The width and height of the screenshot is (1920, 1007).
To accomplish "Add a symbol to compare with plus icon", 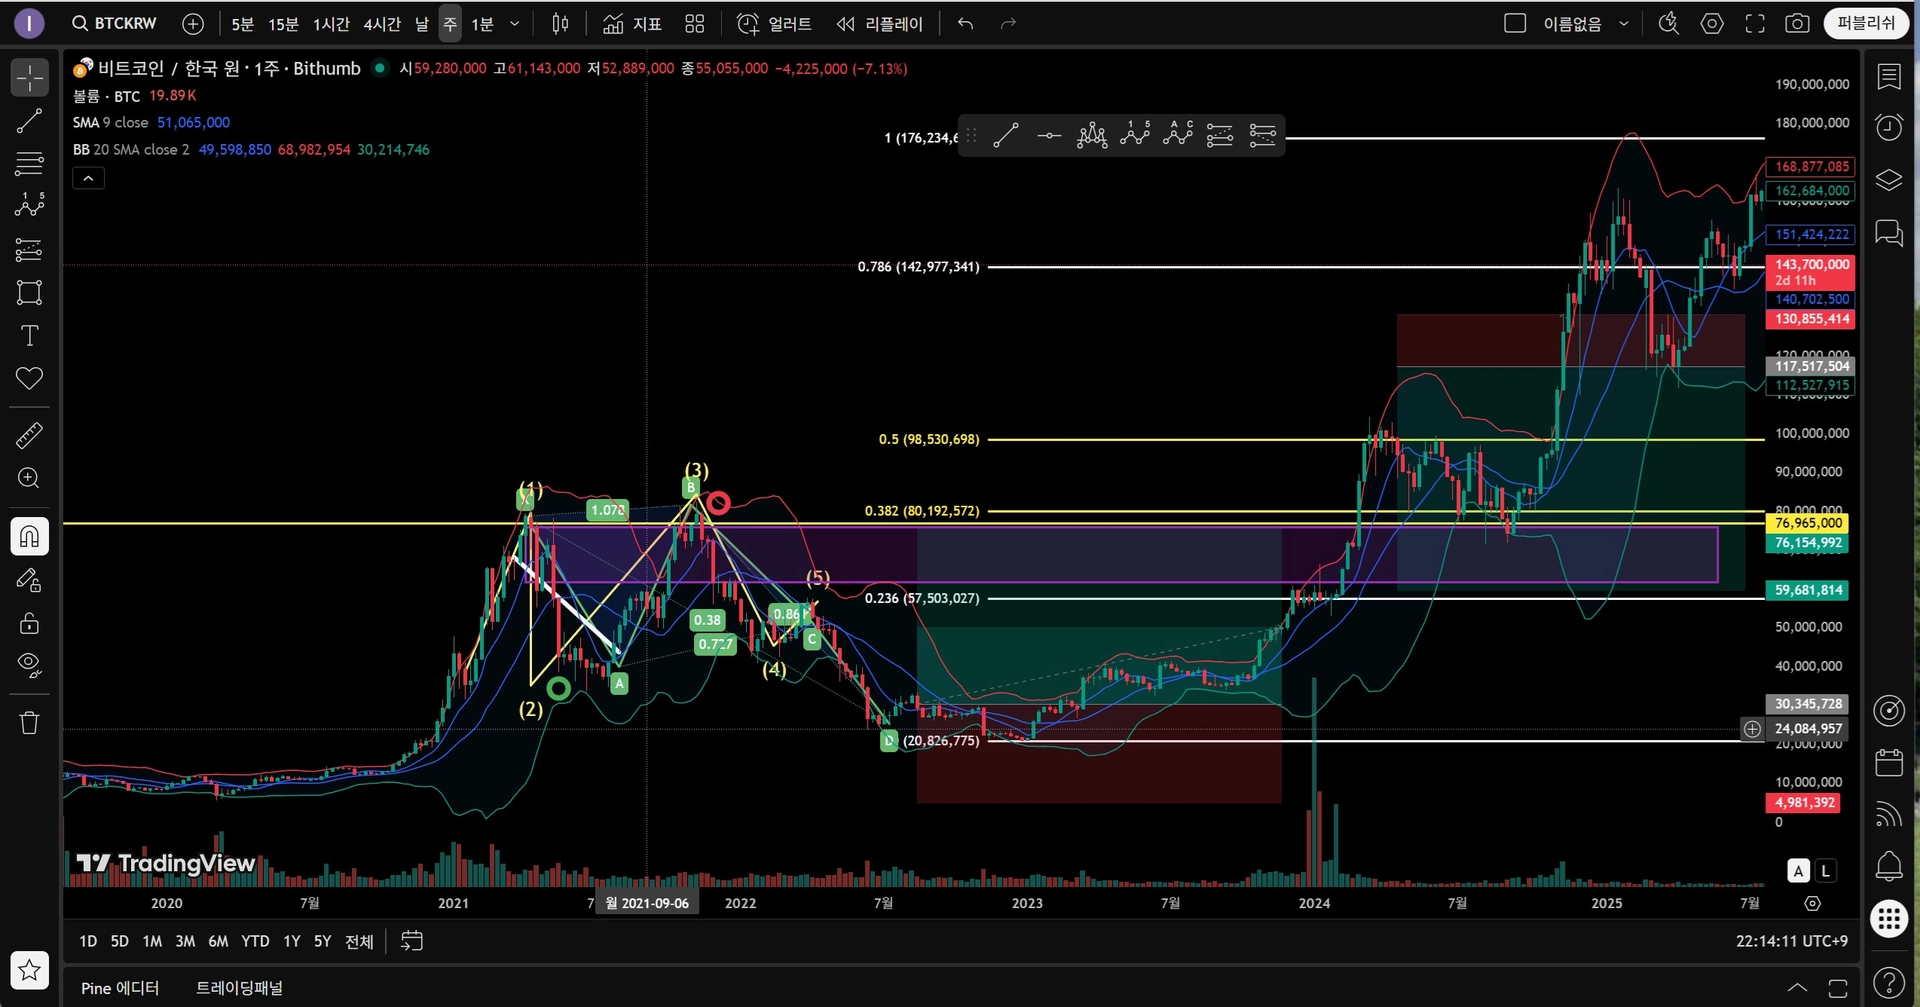I will click(x=193, y=24).
